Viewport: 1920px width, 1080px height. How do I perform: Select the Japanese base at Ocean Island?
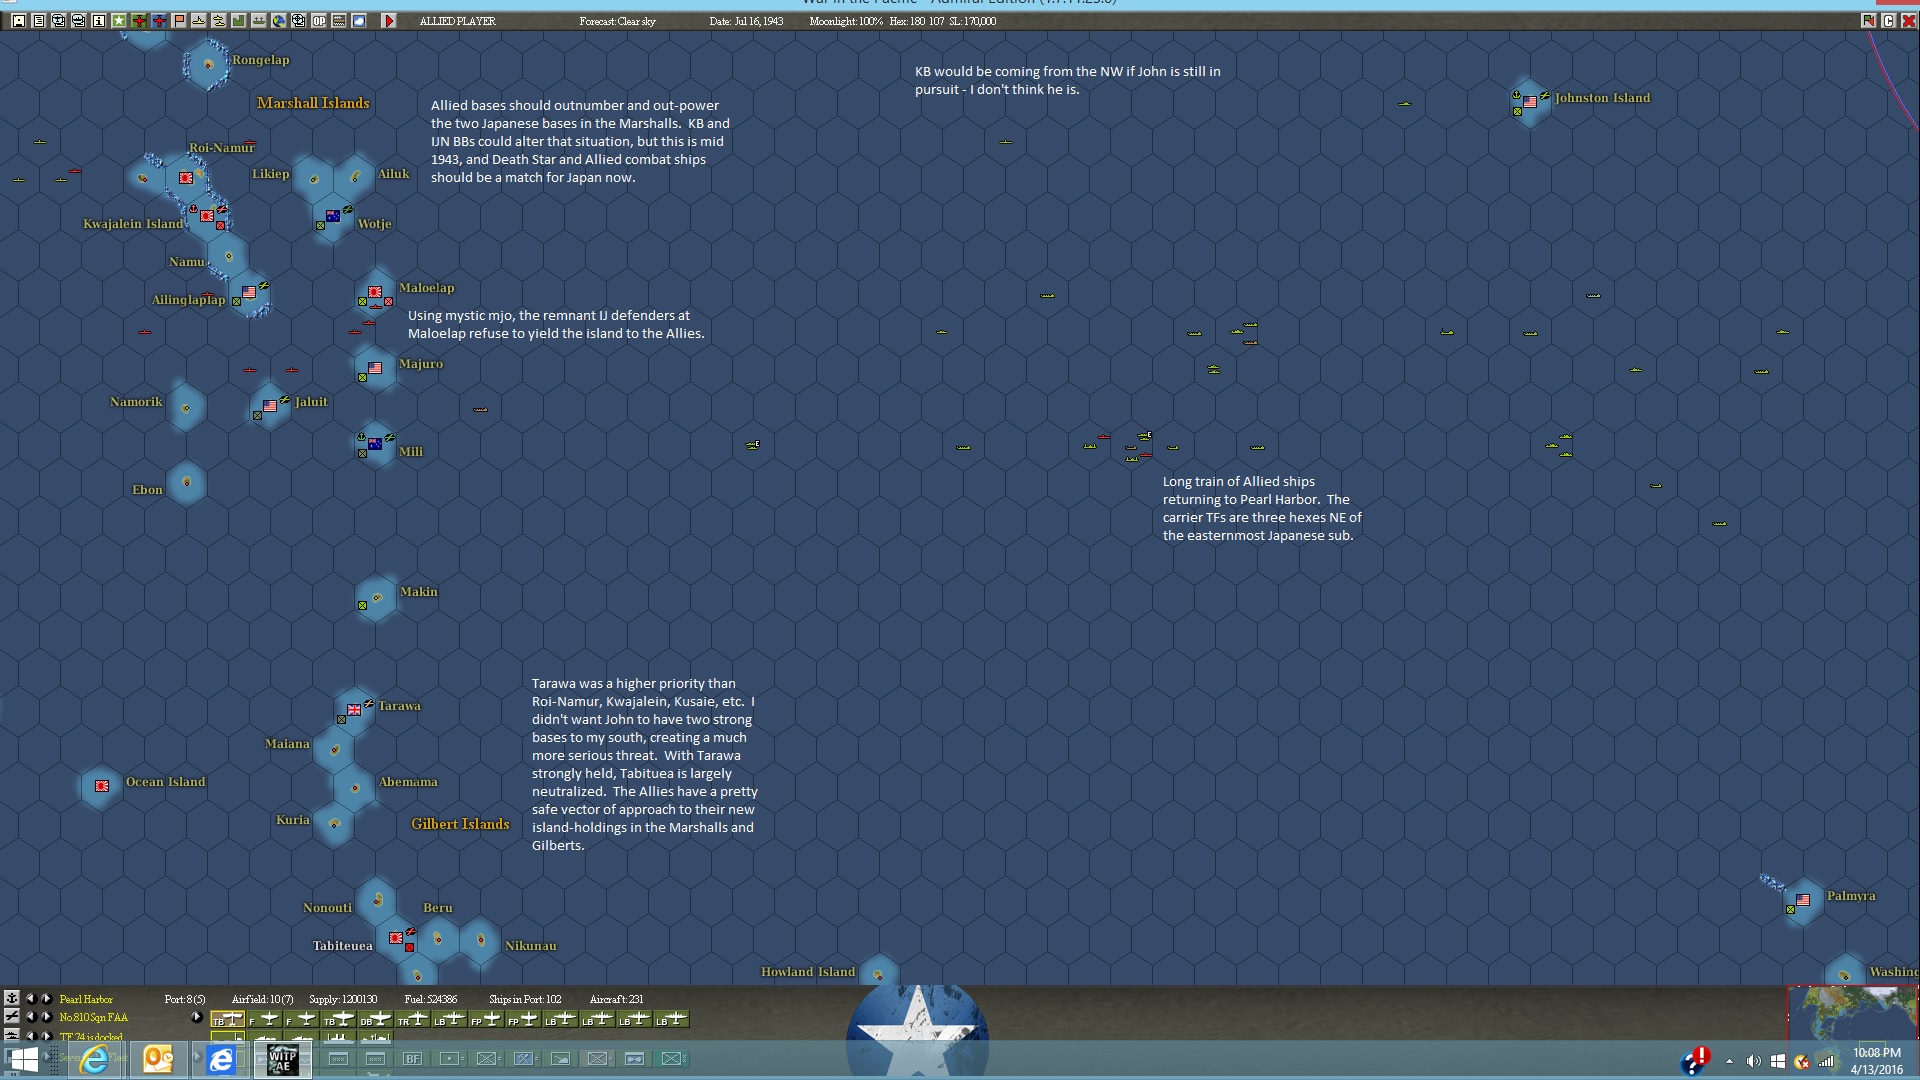pos(102,786)
